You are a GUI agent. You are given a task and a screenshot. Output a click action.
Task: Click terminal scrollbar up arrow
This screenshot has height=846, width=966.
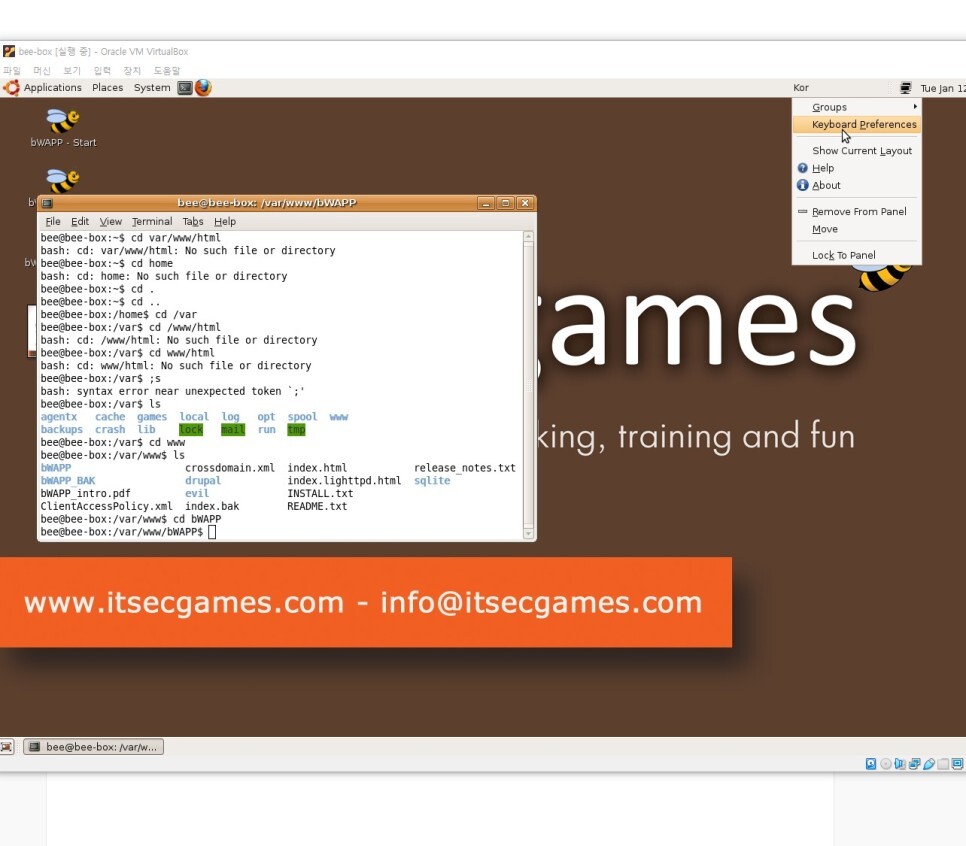tap(528, 237)
